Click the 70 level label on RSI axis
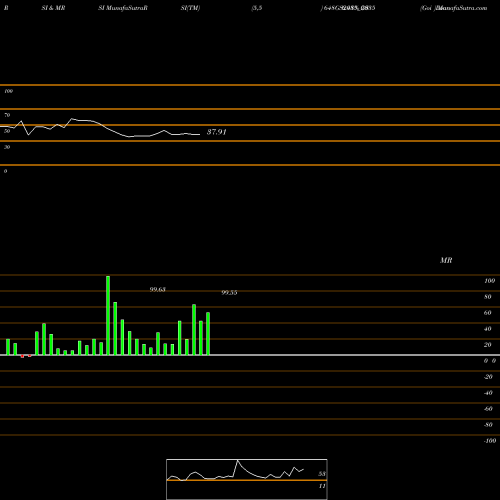The width and height of the screenshot is (500, 500). (x=7, y=115)
